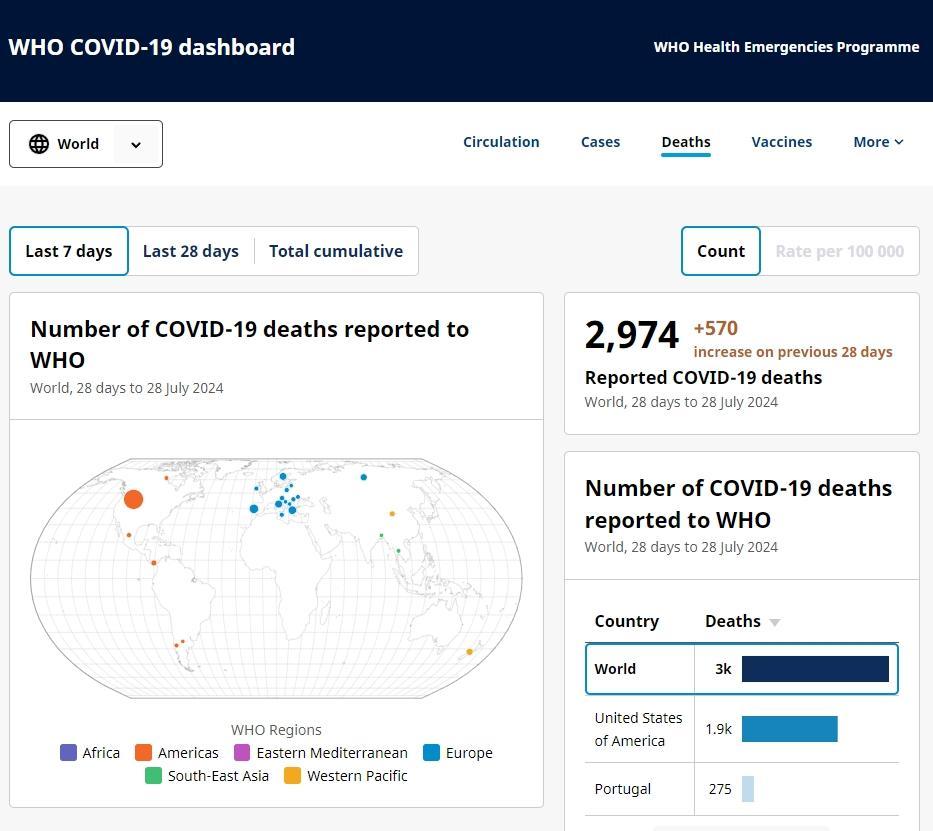Image resolution: width=933 pixels, height=831 pixels.
Task: Click the blue bubble over Russia
Action: (x=363, y=477)
